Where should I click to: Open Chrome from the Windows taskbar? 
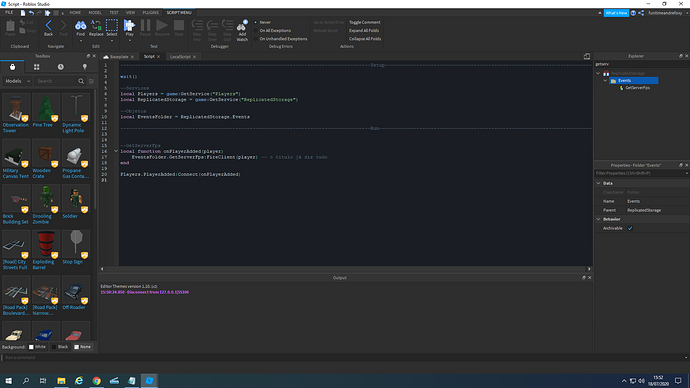tap(96, 381)
